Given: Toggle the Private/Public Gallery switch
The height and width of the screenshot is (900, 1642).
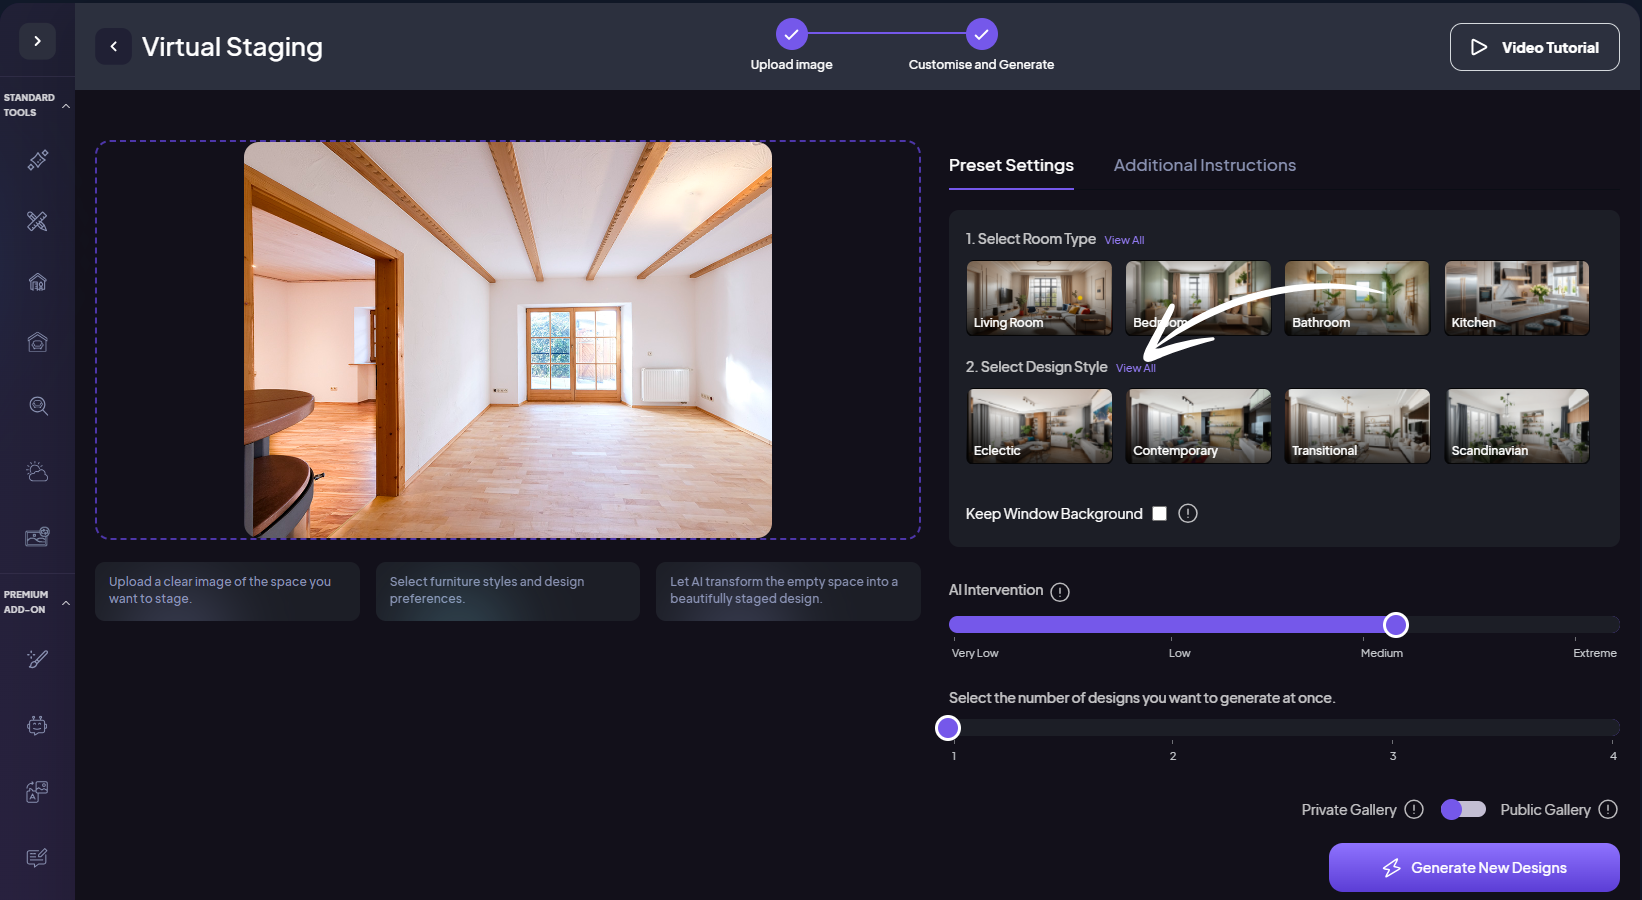Looking at the screenshot, I should (x=1463, y=809).
